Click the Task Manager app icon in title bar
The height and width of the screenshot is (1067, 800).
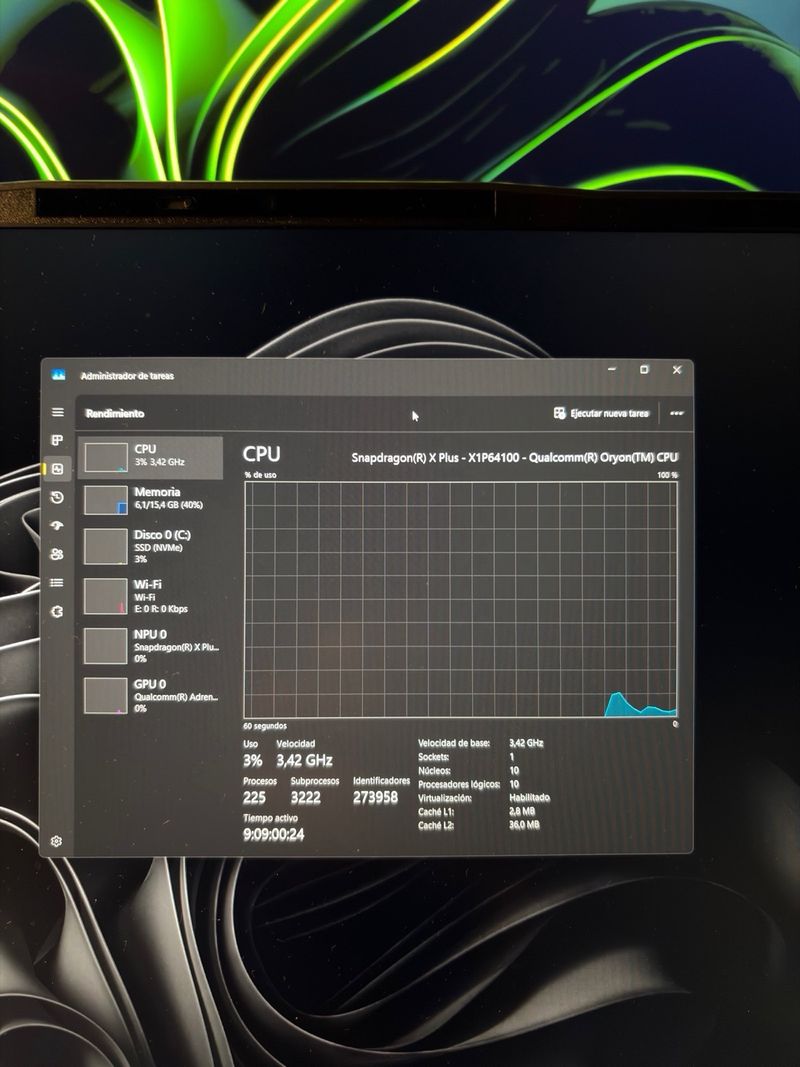pyautogui.click(x=59, y=375)
